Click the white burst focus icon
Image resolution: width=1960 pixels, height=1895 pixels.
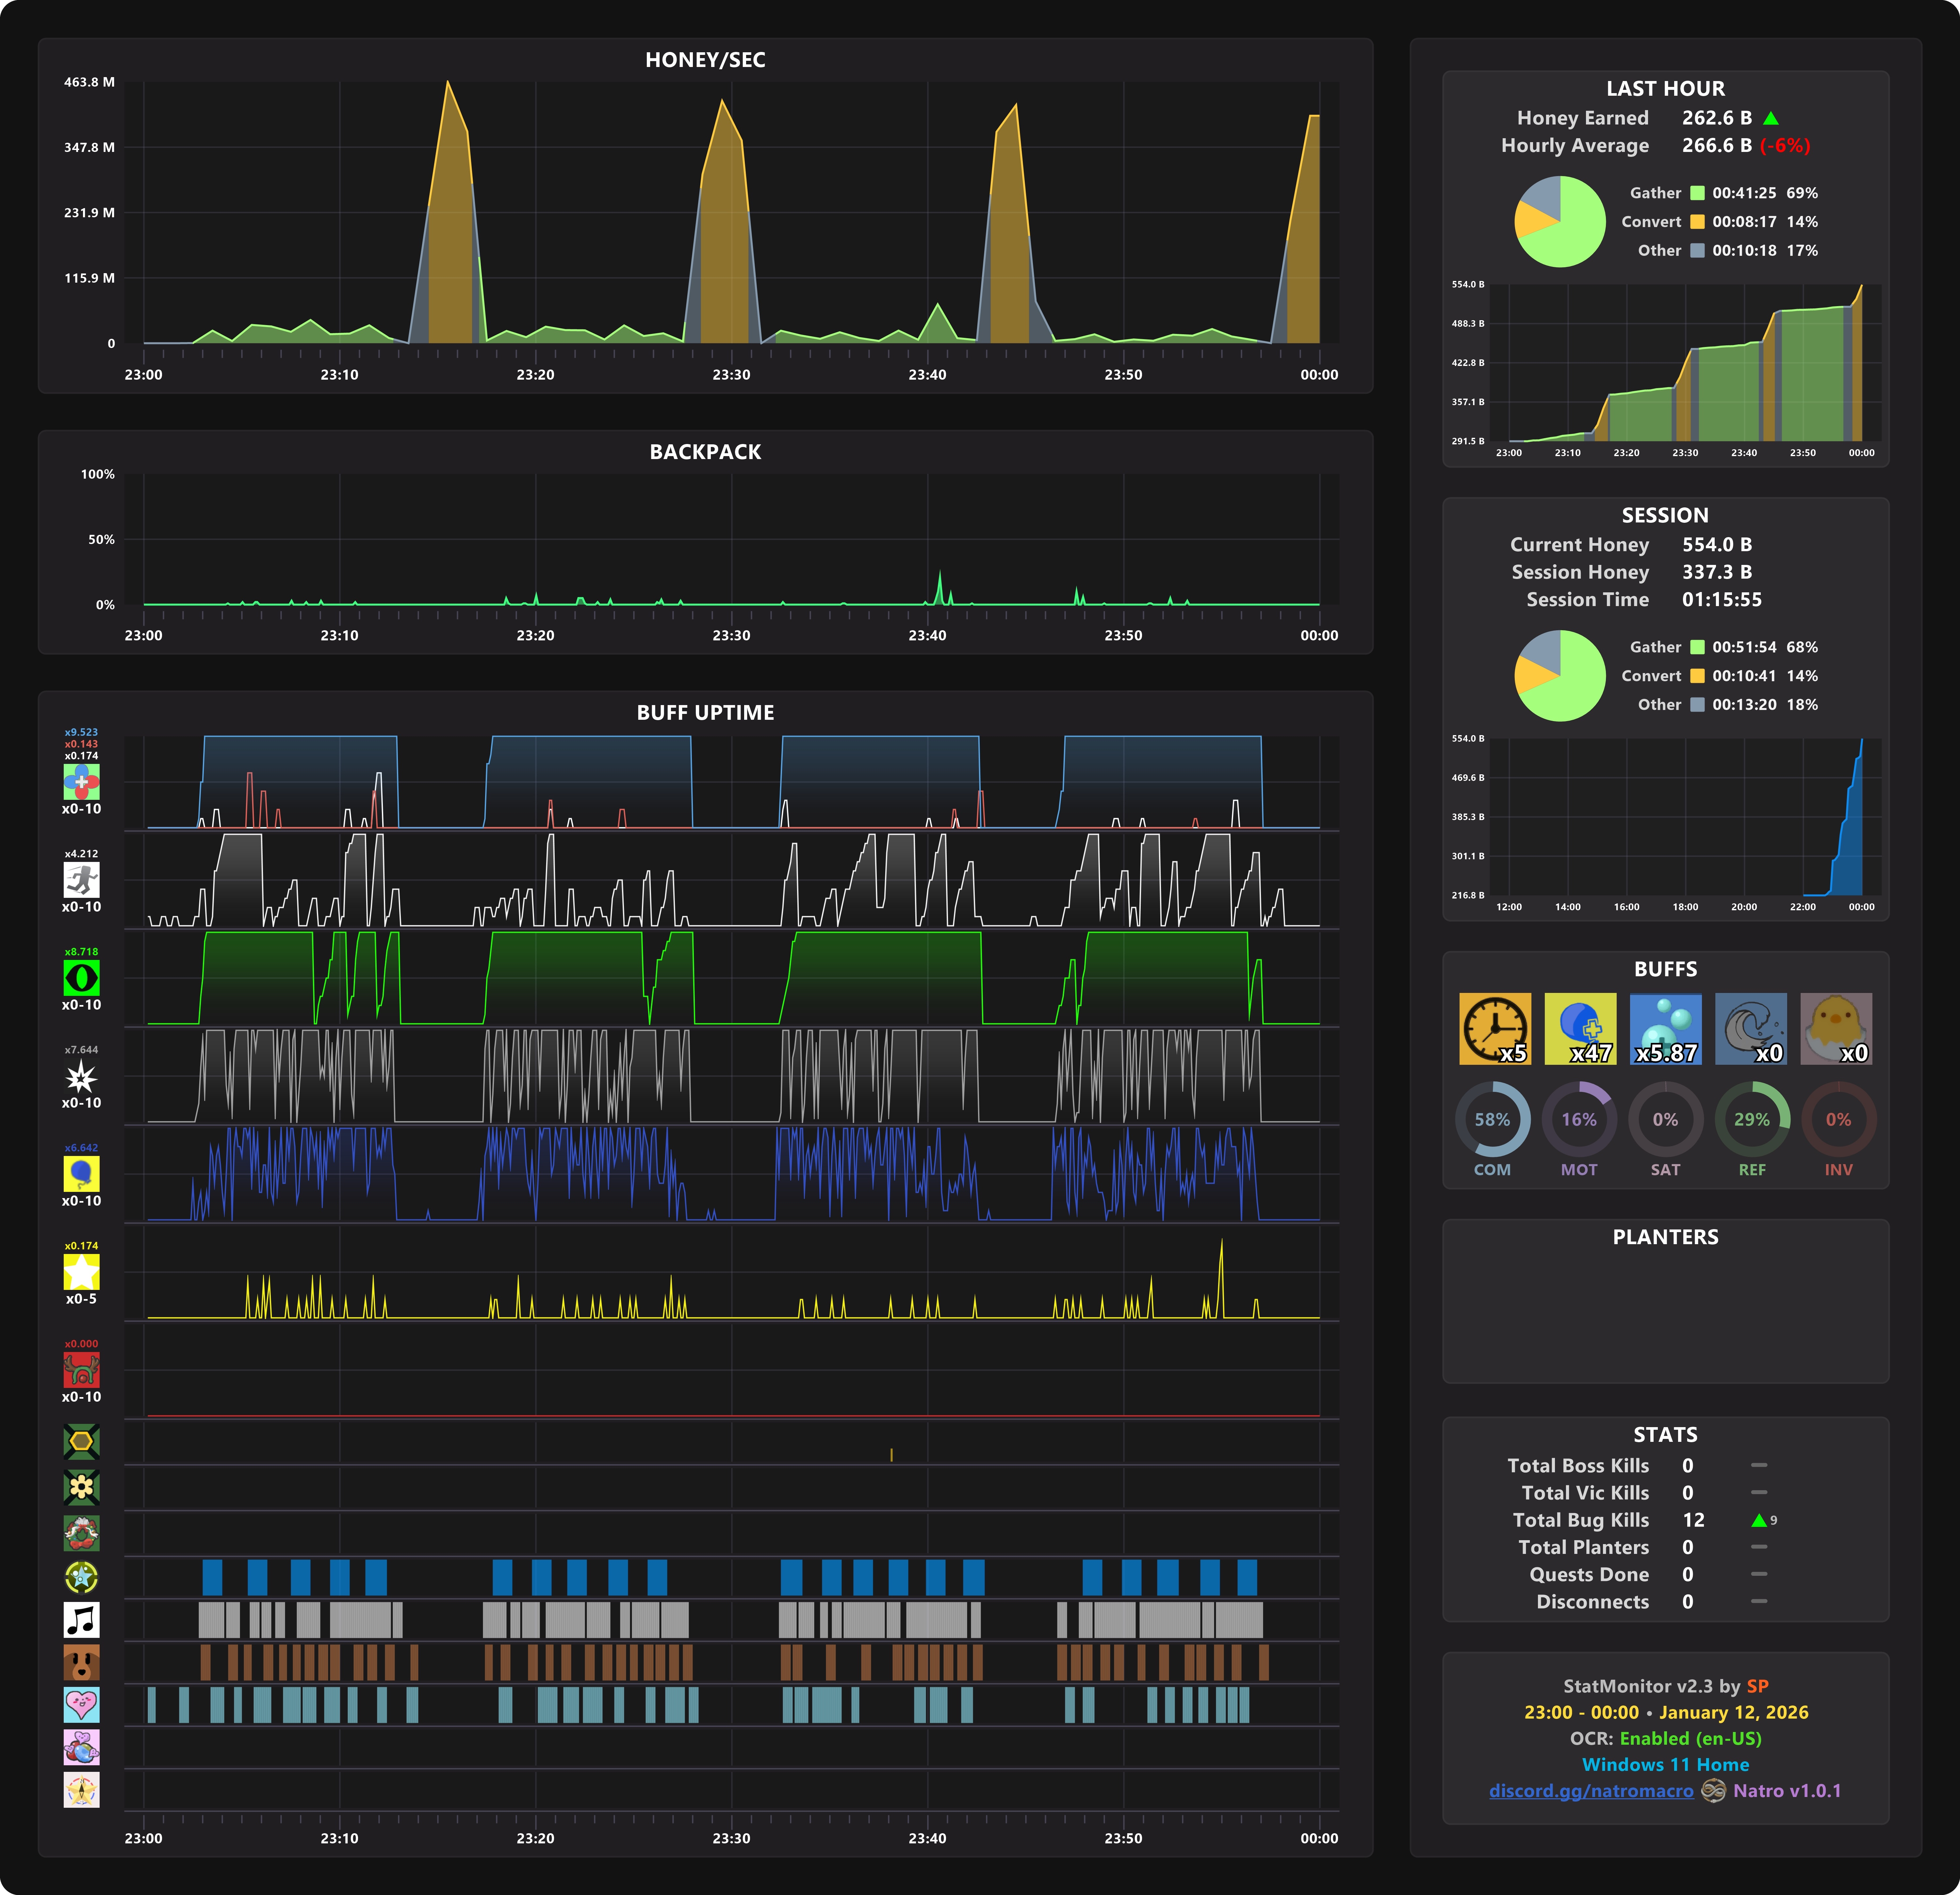81,1076
